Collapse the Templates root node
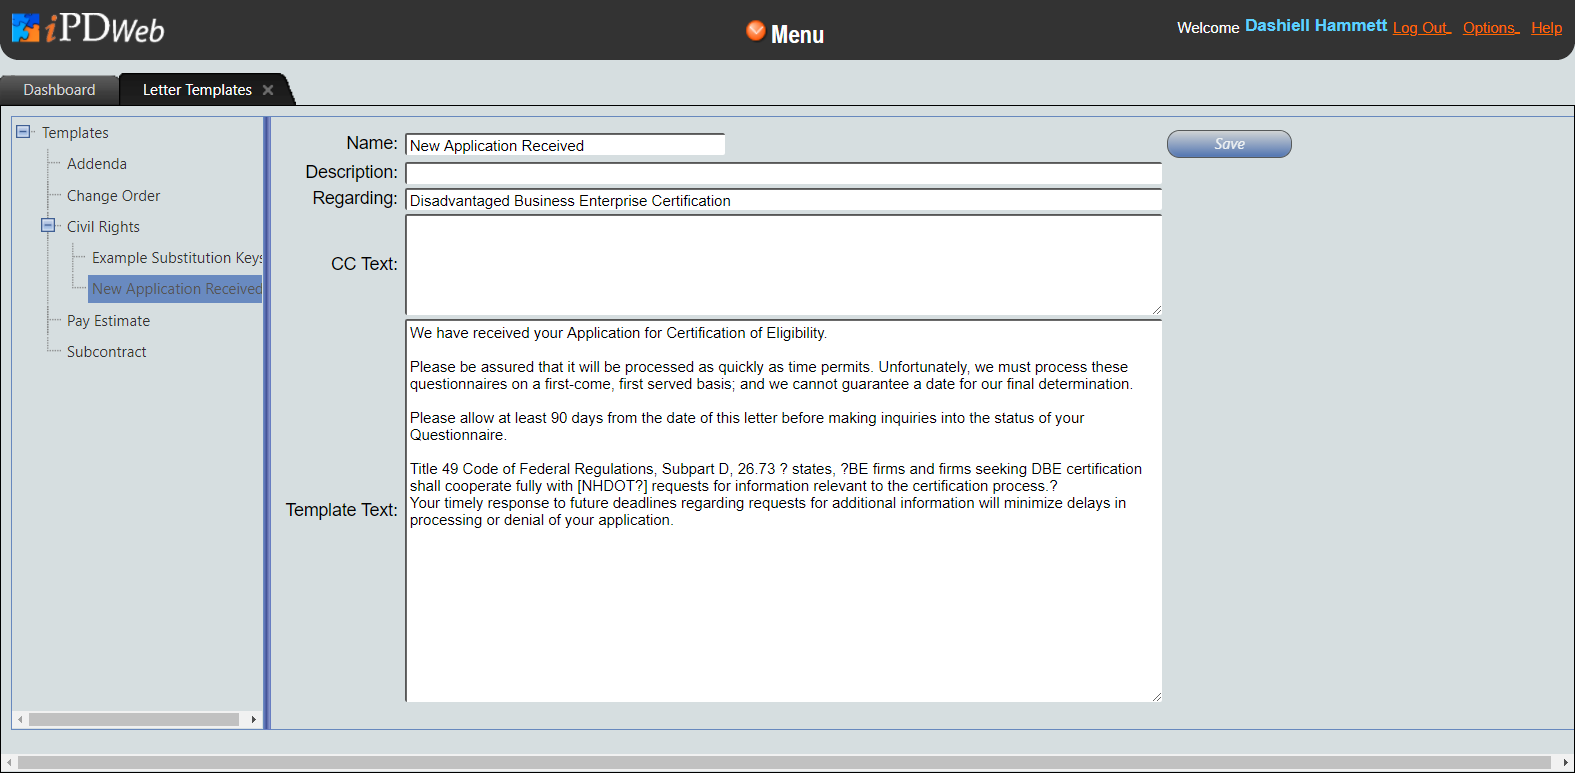 [x=23, y=132]
